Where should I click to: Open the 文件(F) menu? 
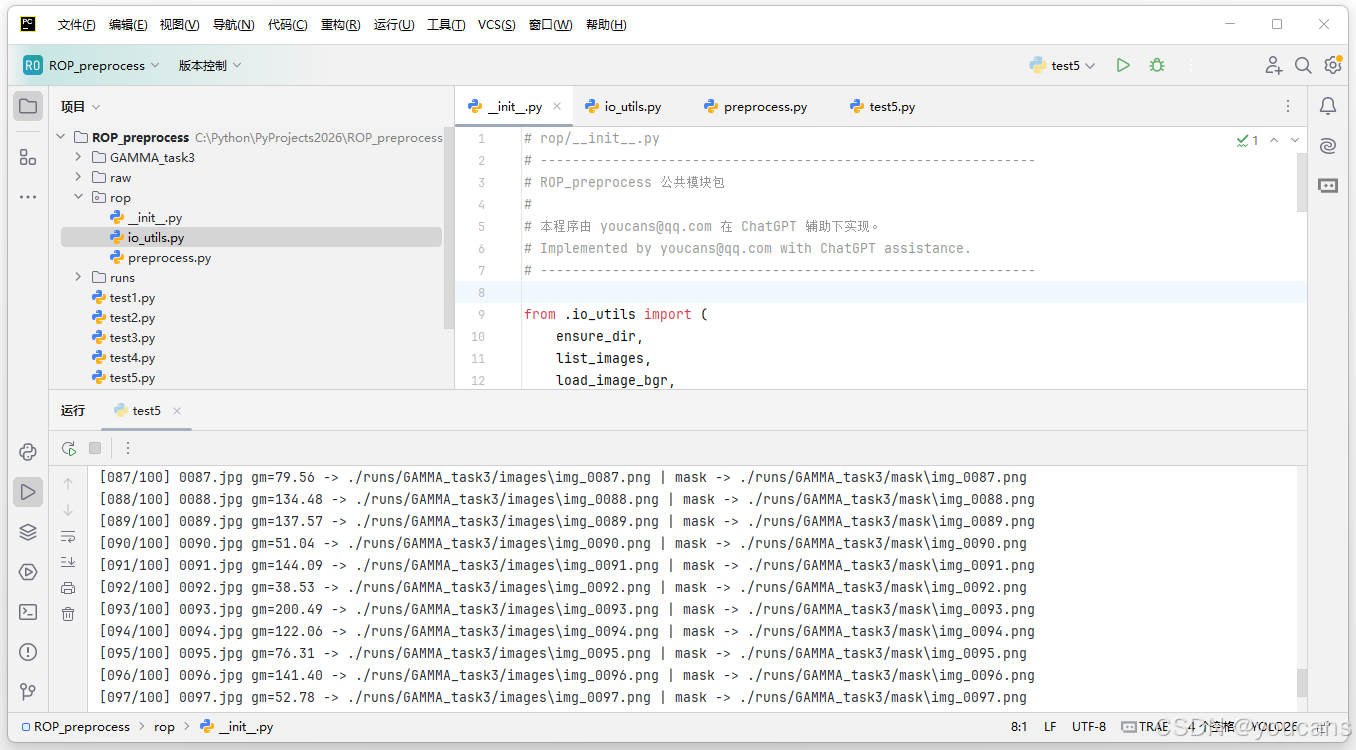tap(77, 24)
